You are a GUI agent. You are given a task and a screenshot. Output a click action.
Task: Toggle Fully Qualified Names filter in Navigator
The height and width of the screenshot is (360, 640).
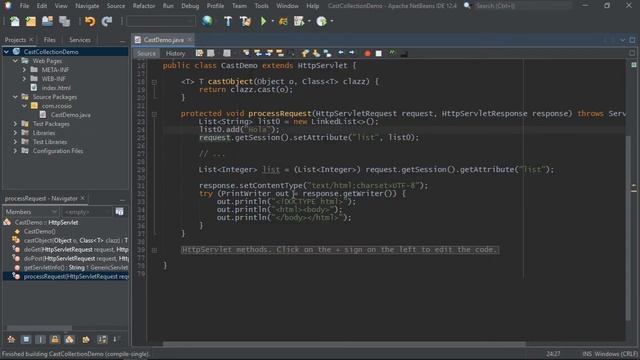(x=86, y=339)
